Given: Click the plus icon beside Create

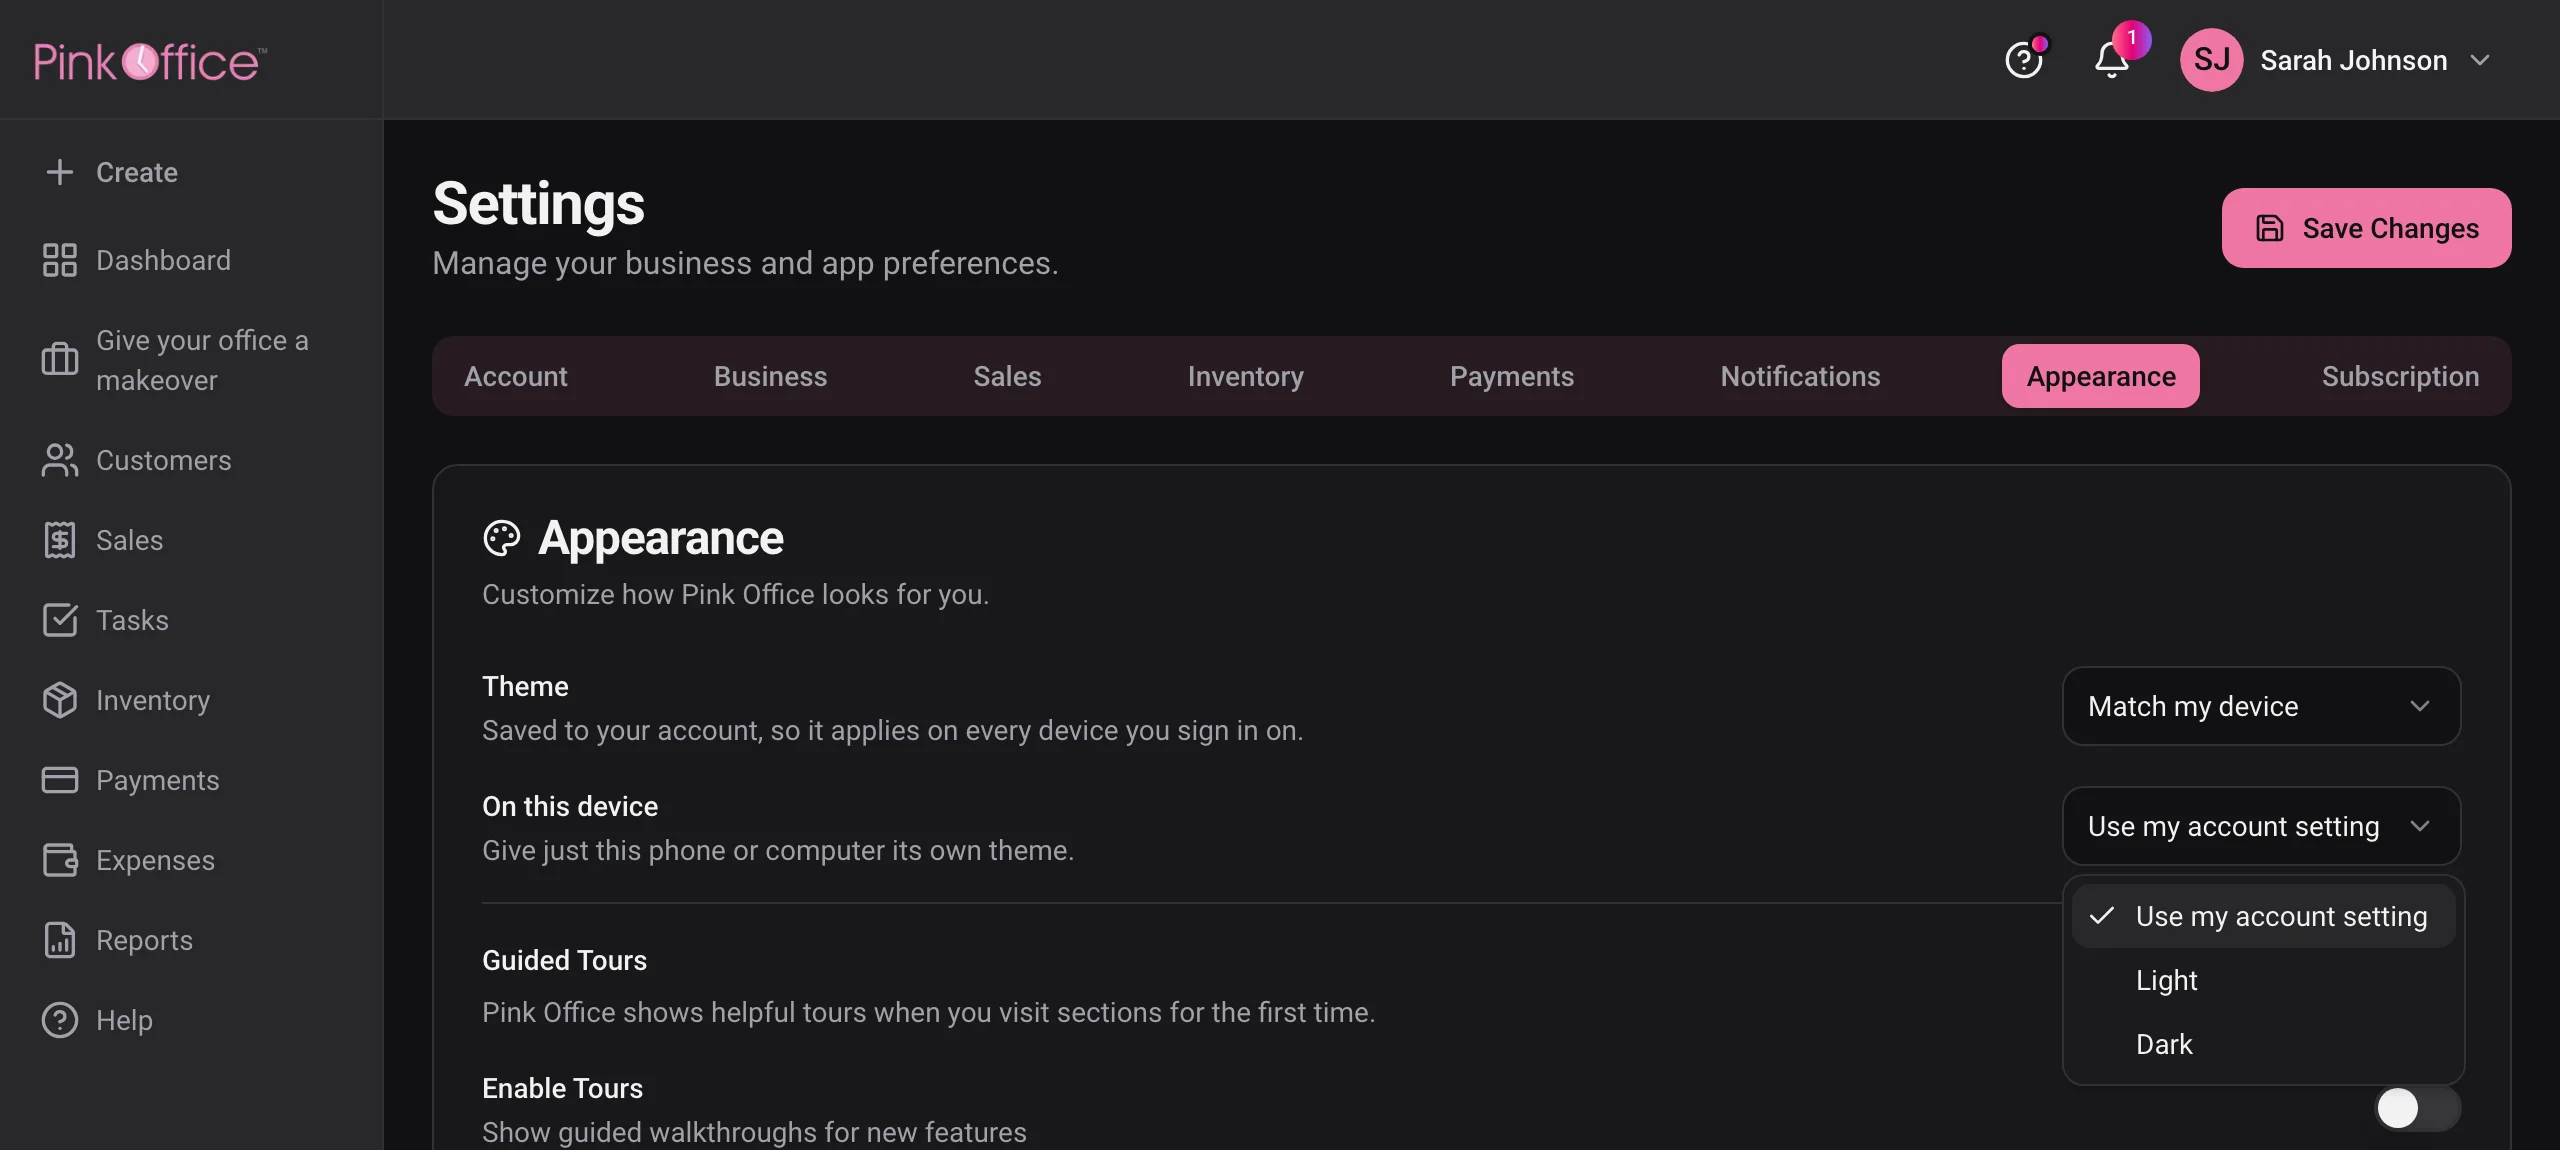Looking at the screenshot, I should [60, 172].
